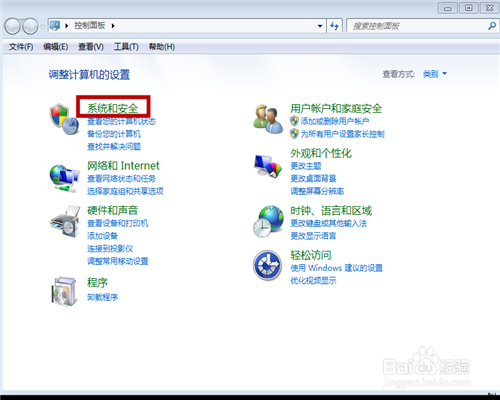
Task: Click 备份您的计算机 link
Action: pyautogui.click(x=114, y=134)
